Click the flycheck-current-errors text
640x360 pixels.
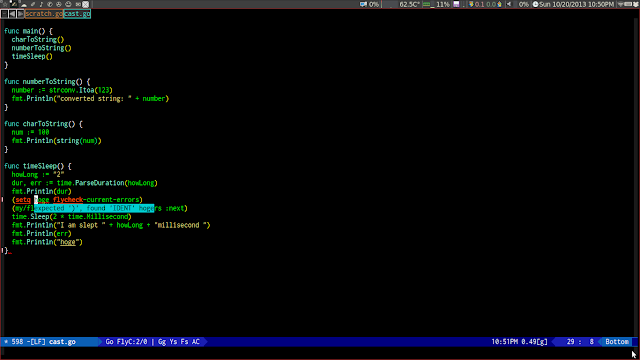point(96,200)
